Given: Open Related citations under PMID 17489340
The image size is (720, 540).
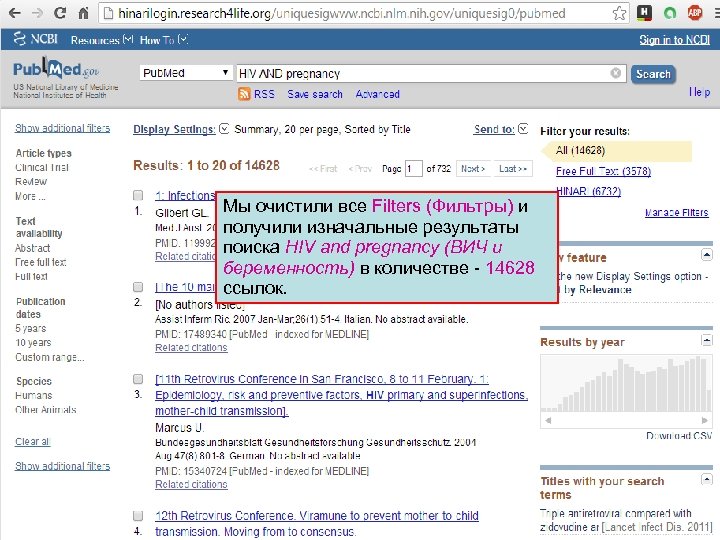Looking at the screenshot, I should [191, 348].
